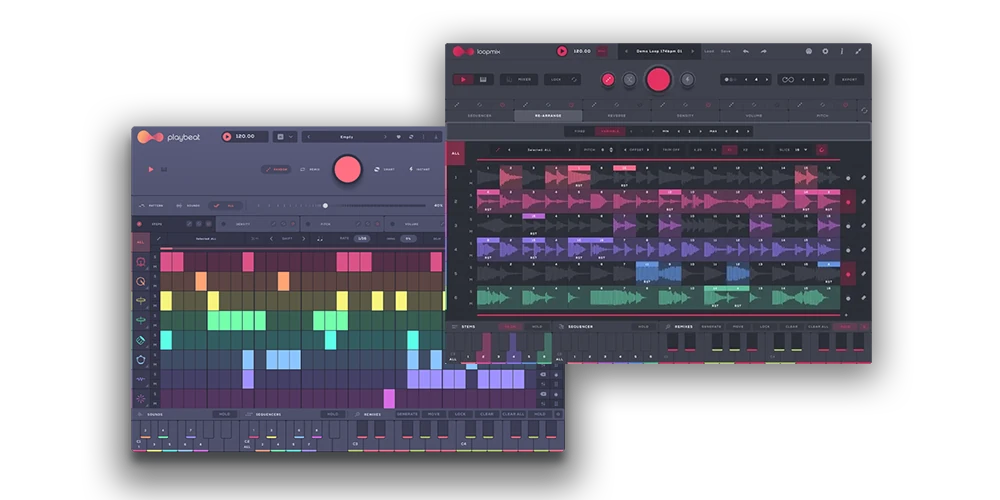Click the infinity loop icon in Loopmix
This screenshot has height=500, width=1000.
click(x=788, y=80)
